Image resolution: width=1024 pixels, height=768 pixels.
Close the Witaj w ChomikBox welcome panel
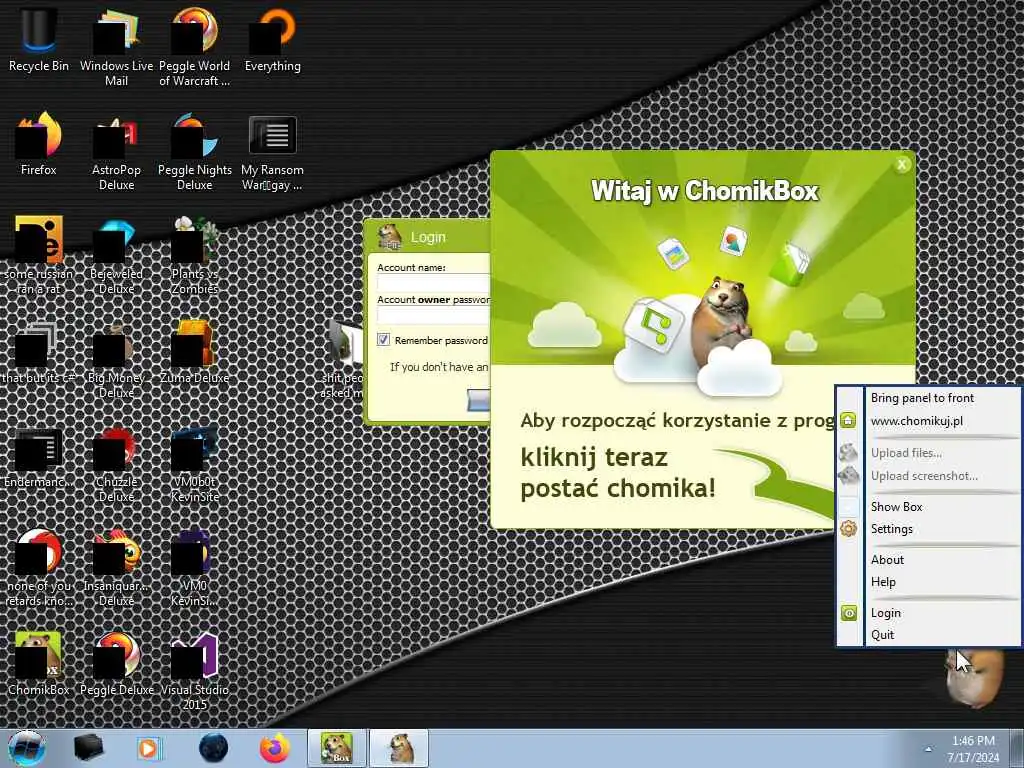tap(902, 165)
